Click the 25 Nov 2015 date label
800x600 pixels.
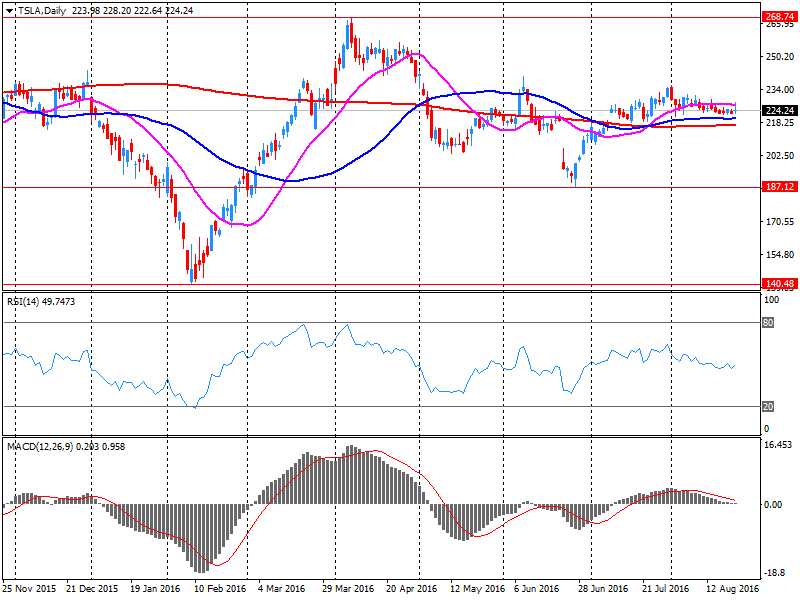[29, 588]
